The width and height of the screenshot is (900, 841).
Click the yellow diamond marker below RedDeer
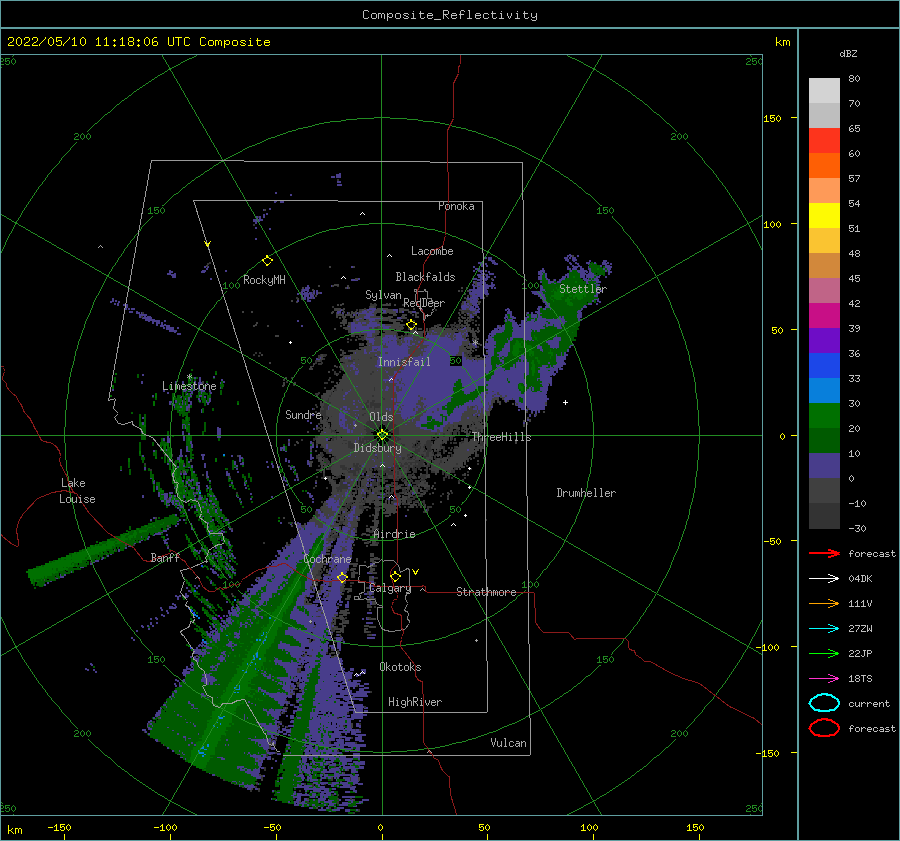coord(411,325)
